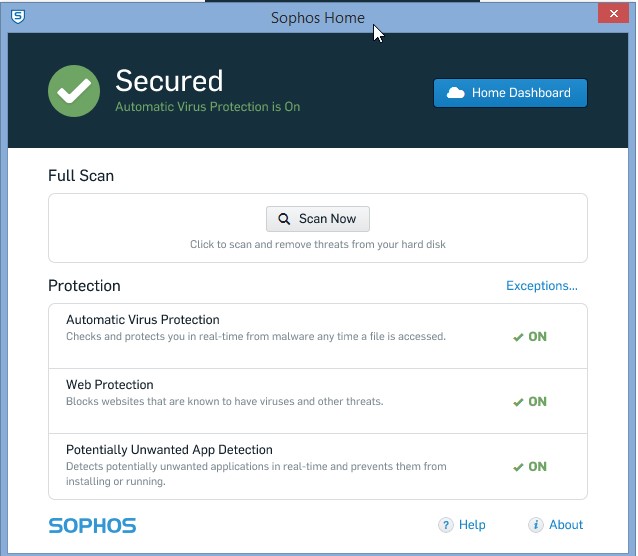Click the Automatic Virus Protection green checkmark
Screen dimensions: 638x556
pyautogui.click(x=518, y=337)
